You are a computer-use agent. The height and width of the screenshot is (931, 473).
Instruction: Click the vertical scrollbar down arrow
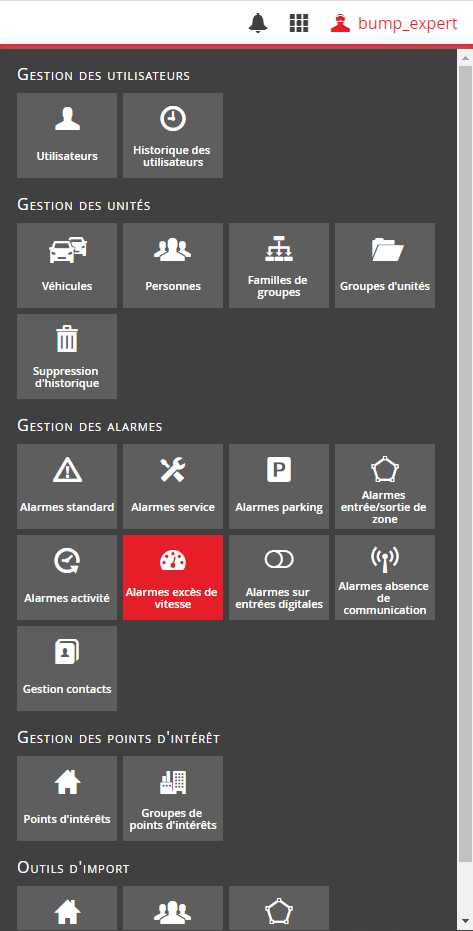tap(465, 922)
